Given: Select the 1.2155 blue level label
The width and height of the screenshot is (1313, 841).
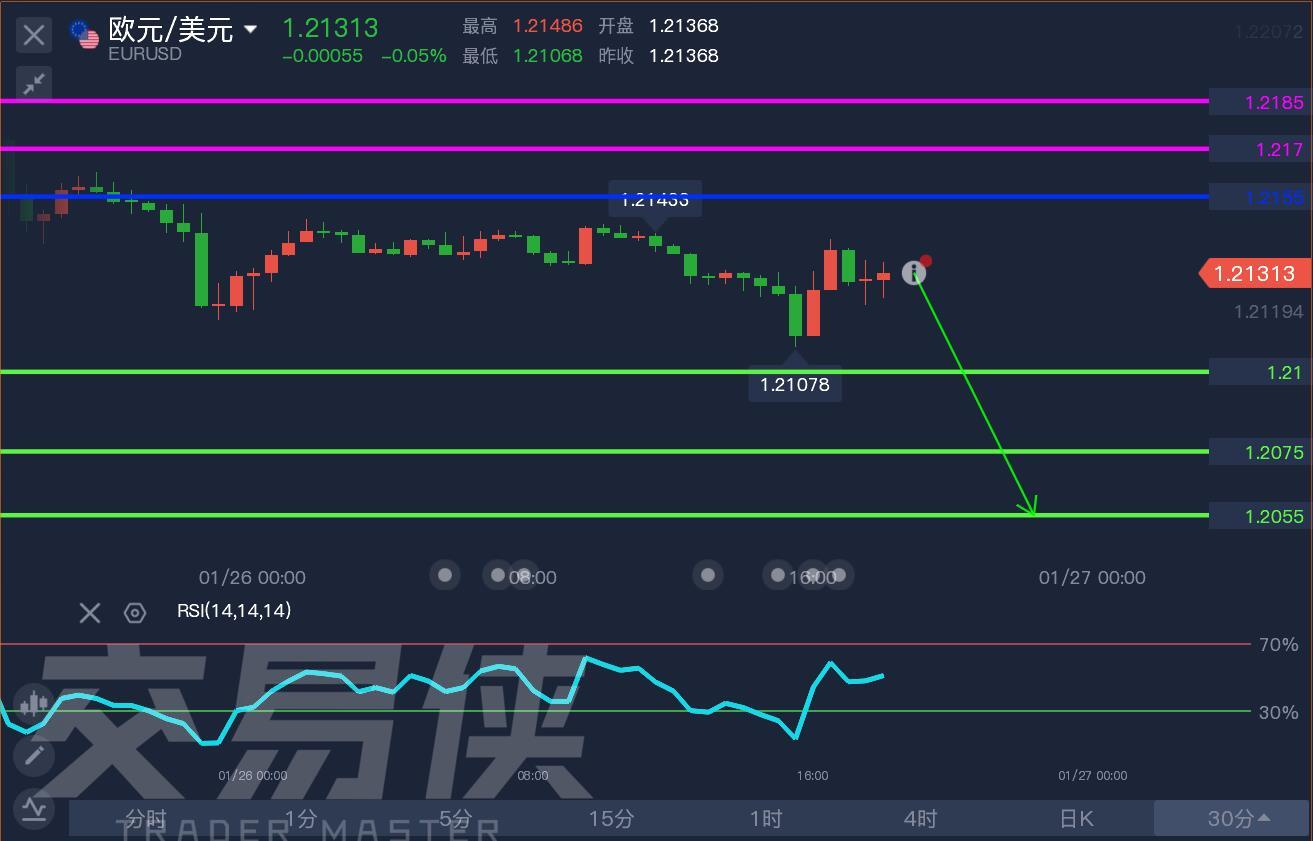Looking at the screenshot, I should click(x=1260, y=197).
